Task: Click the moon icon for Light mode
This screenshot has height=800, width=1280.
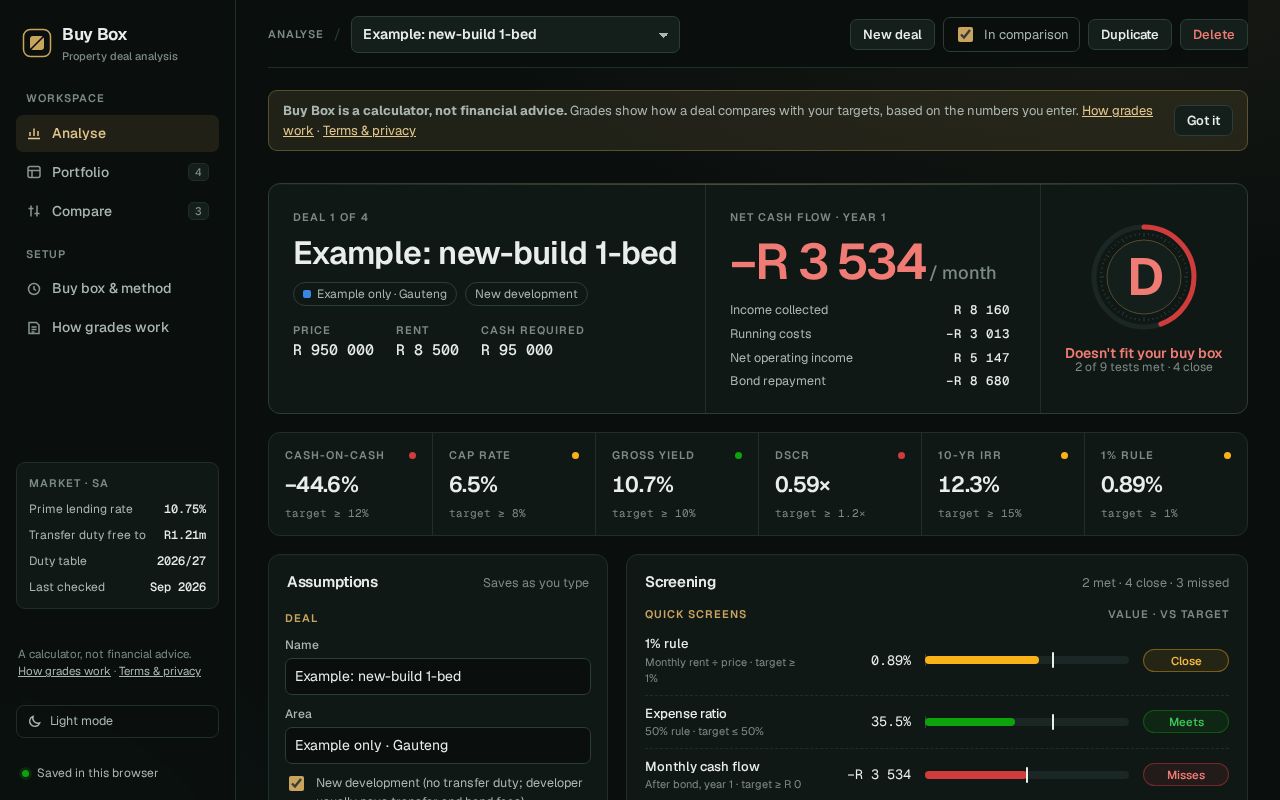Action: pyautogui.click(x=35, y=721)
